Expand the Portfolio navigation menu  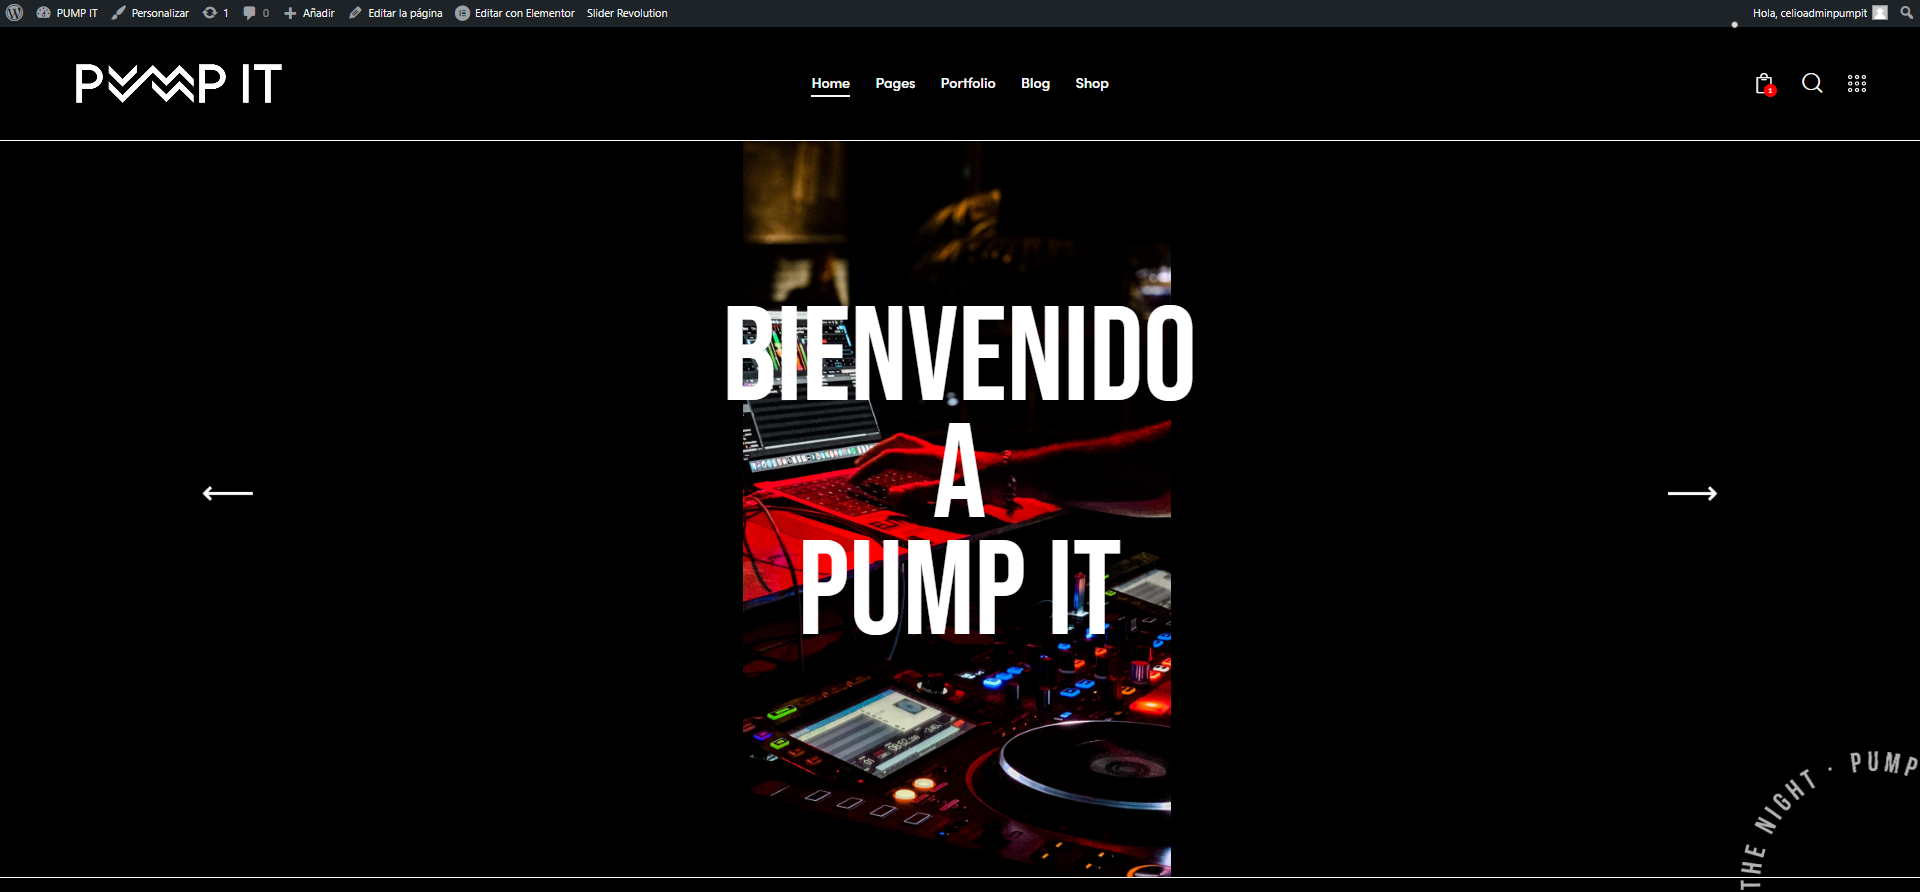pyautogui.click(x=968, y=84)
